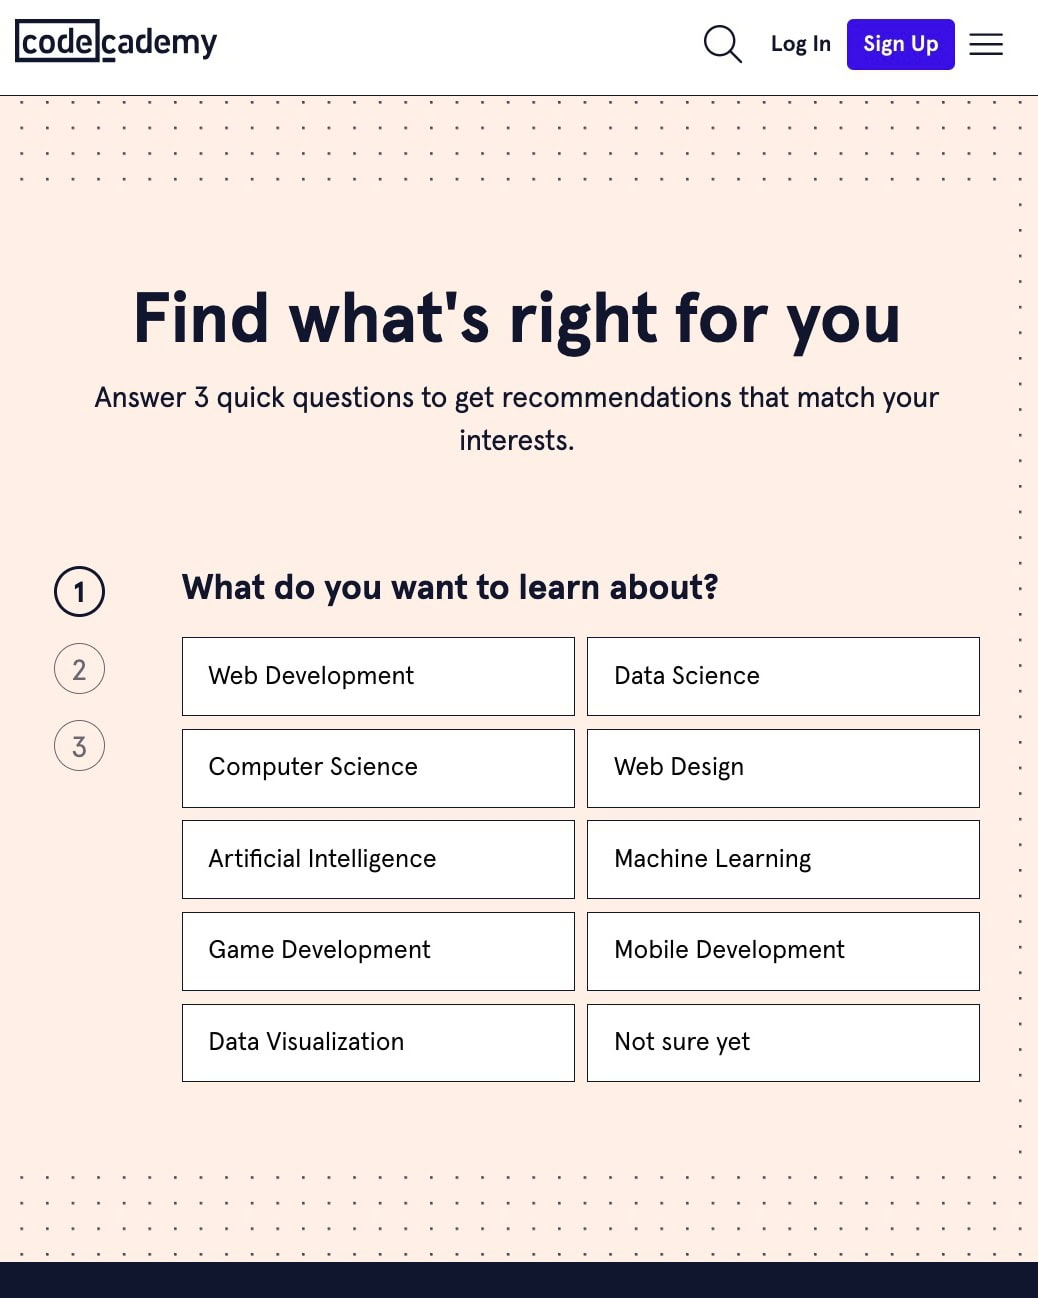Select step 1 circle indicator
This screenshot has width=1038, height=1298.
tap(79, 592)
